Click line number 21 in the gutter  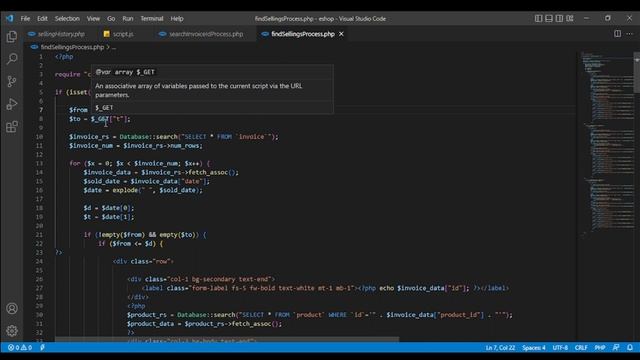(x=39, y=235)
